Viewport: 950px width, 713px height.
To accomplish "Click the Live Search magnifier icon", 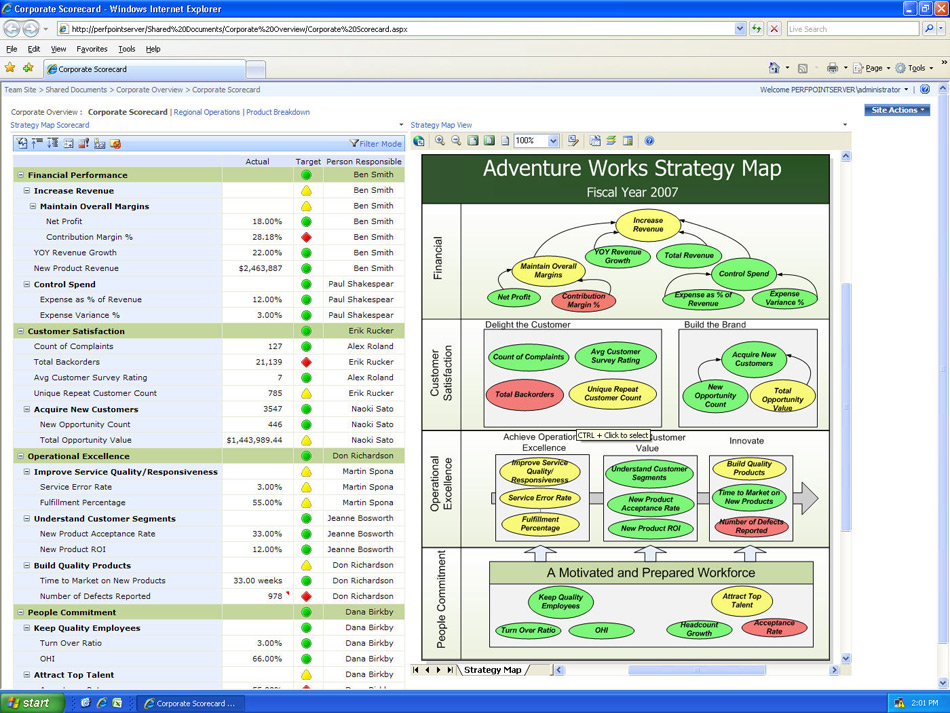I will tap(929, 28).
